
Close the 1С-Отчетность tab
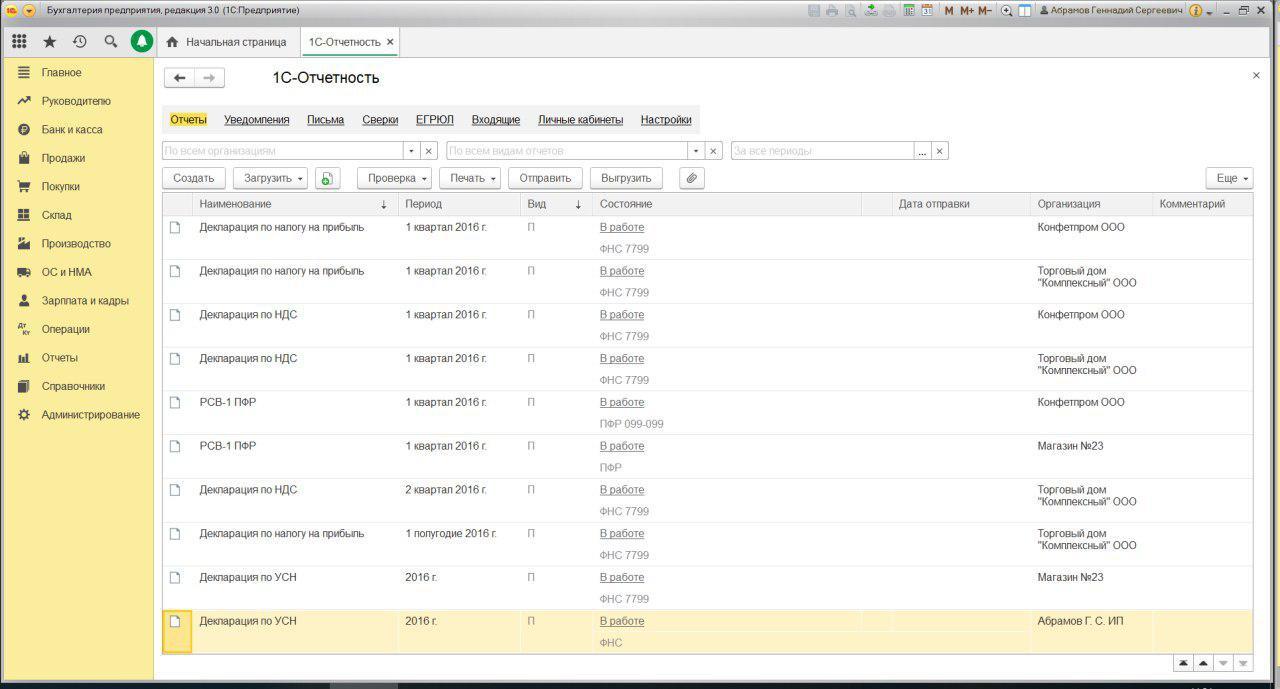(390, 42)
